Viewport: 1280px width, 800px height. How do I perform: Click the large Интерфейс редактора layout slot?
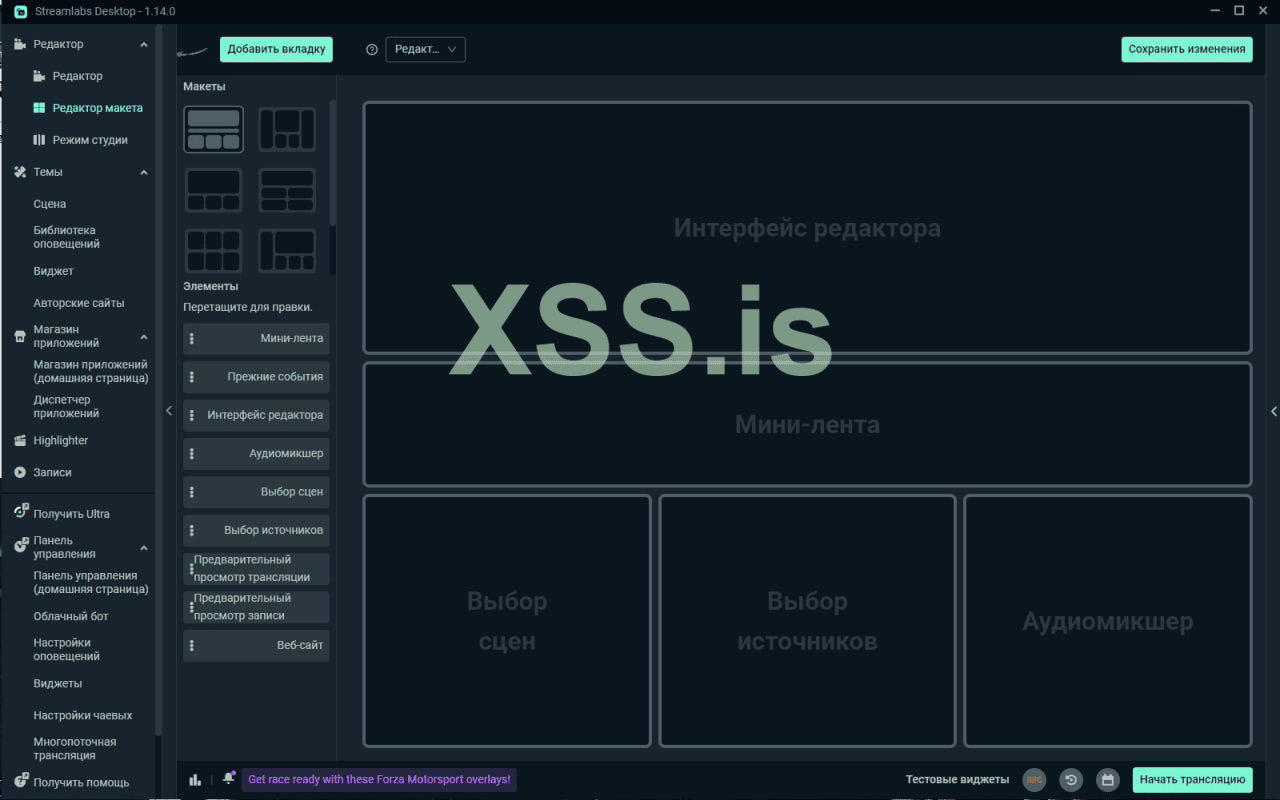(807, 228)
